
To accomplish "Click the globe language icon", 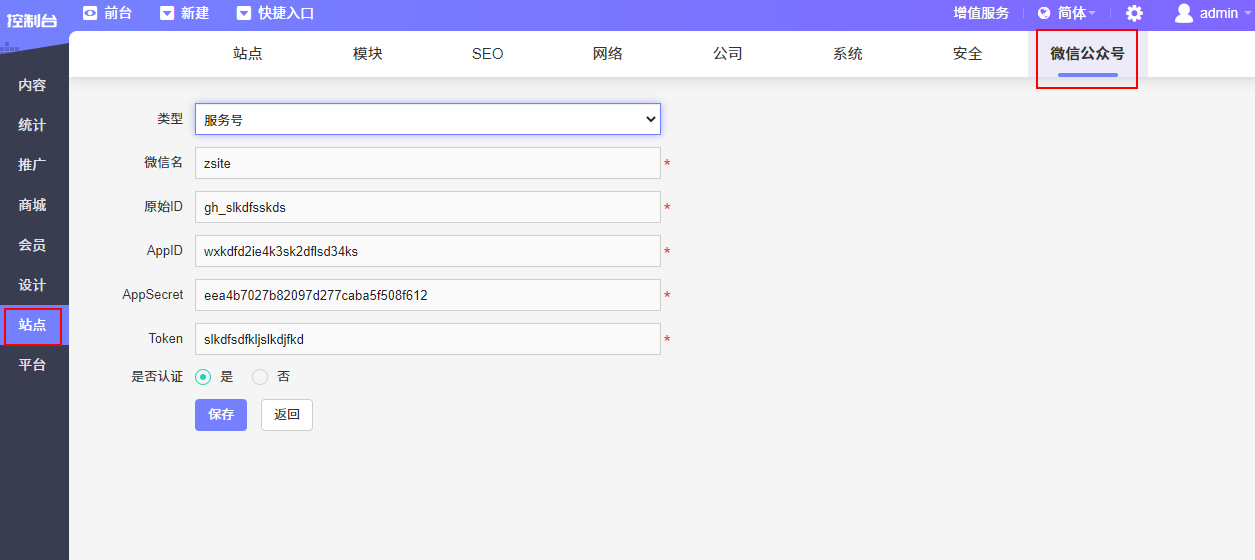I will (x=1044, y=13).
